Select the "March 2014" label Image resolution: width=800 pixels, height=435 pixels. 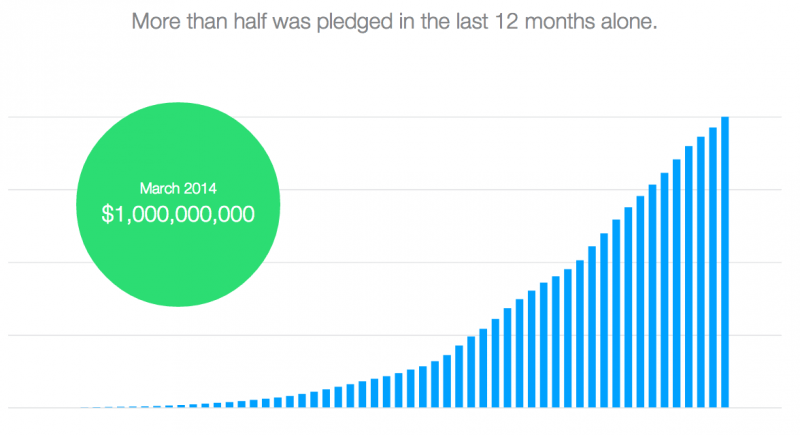tap(178, 187)
